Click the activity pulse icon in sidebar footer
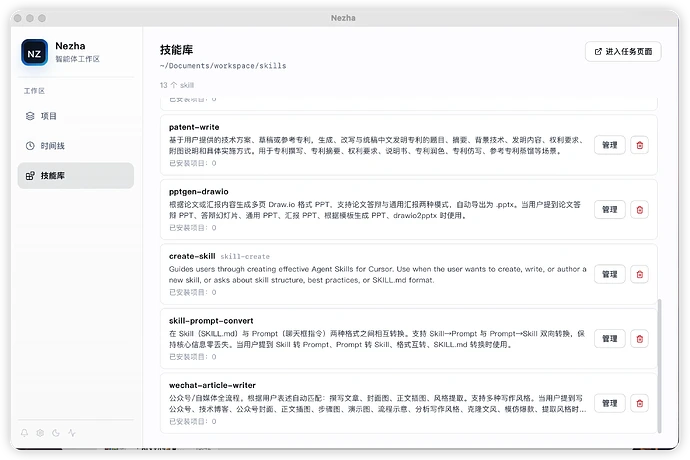The image size is (690, 460). tap(72, 433)
